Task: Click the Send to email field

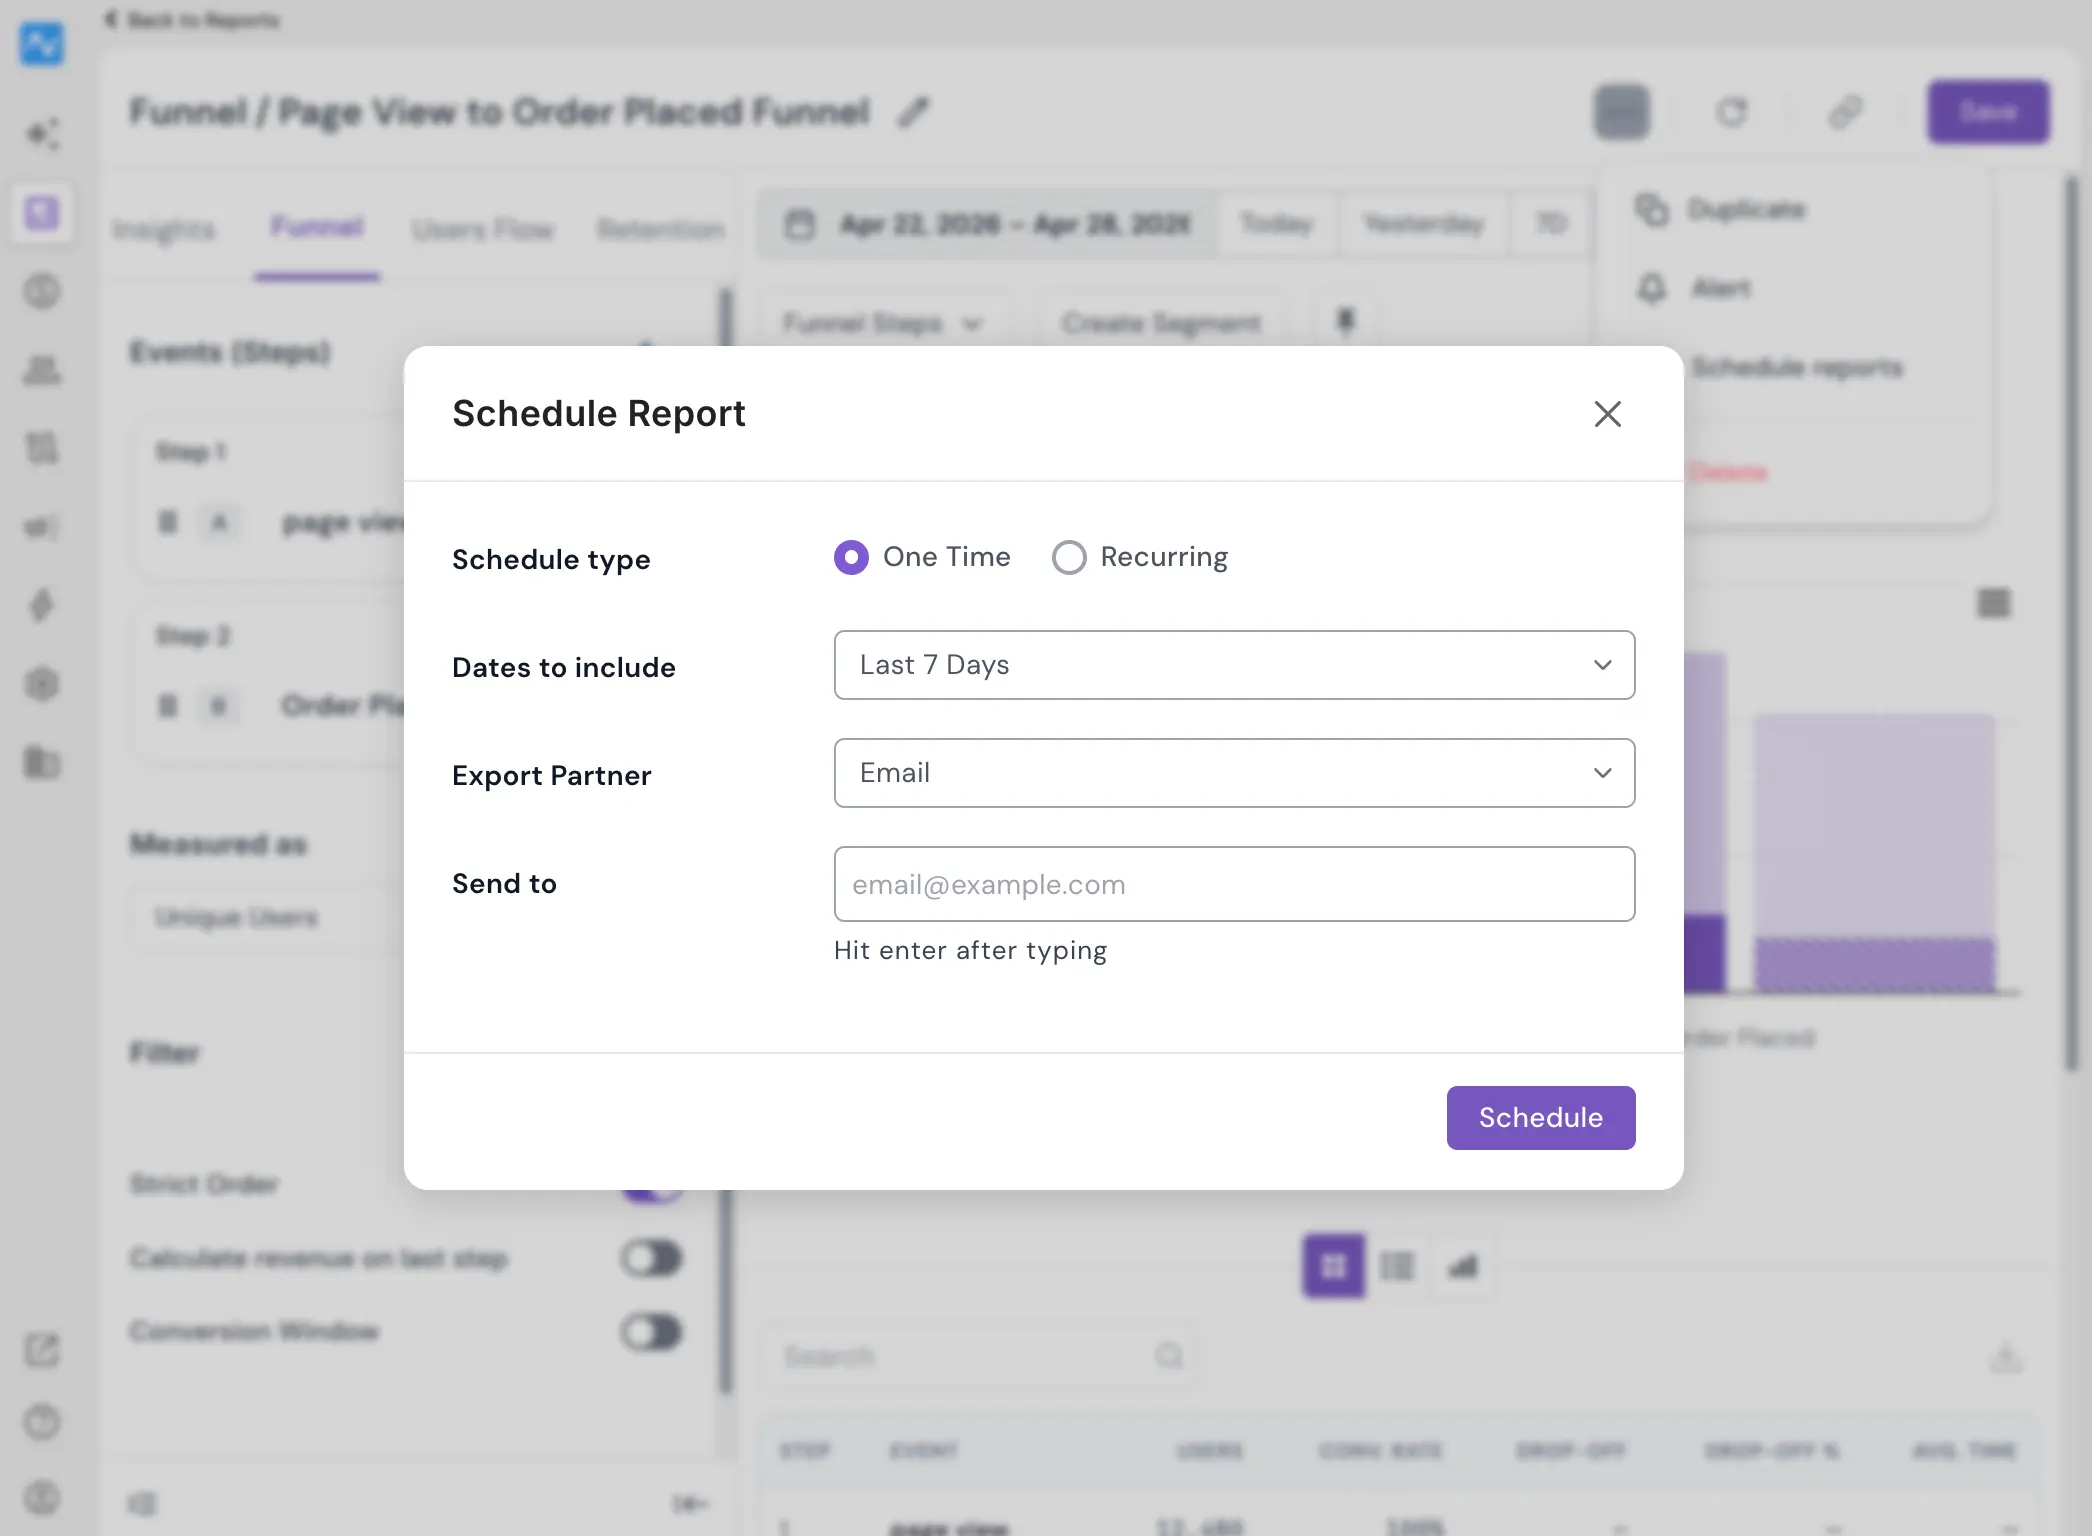Action: 1234,884
